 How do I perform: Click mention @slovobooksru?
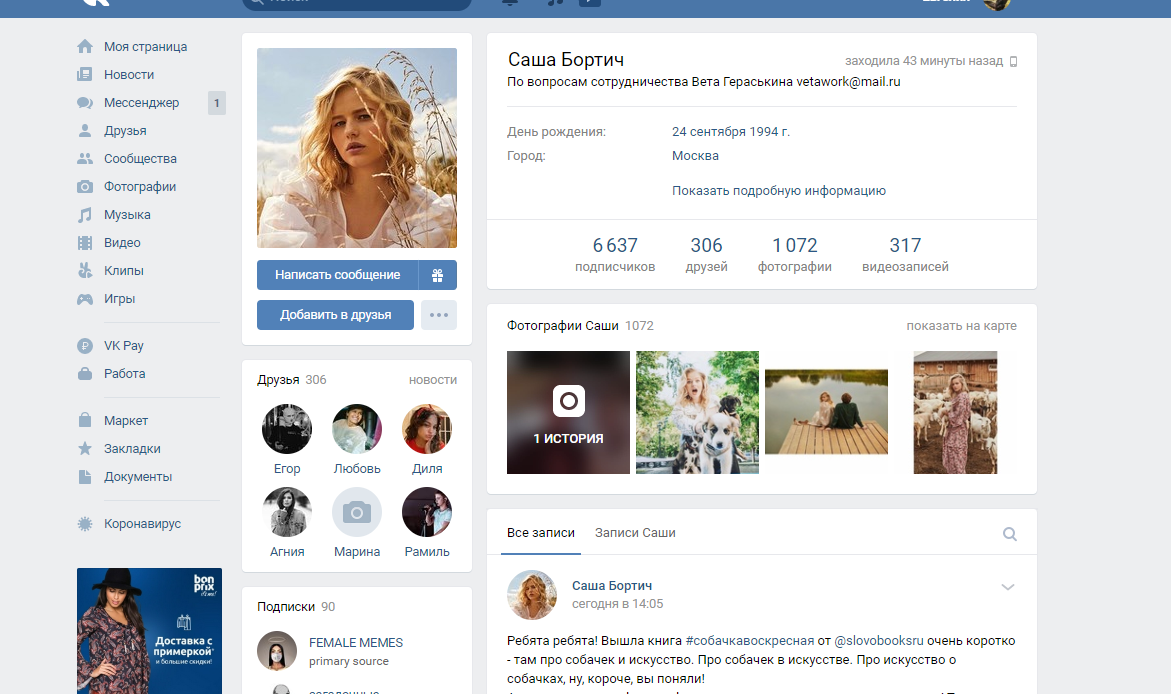[x=879, y=640]
